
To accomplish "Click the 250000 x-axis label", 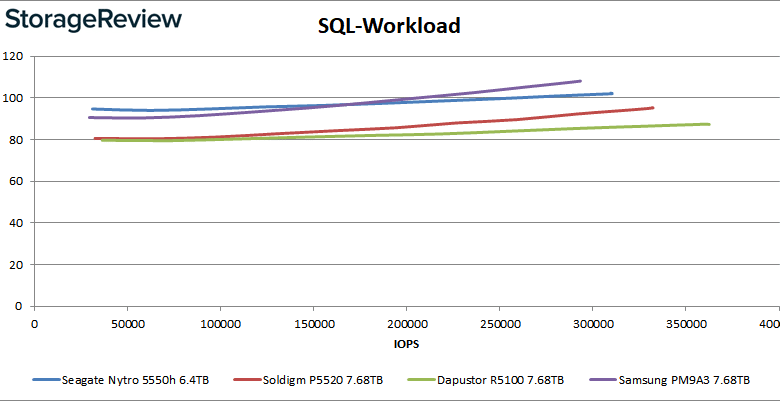I will tap(499, 324).
